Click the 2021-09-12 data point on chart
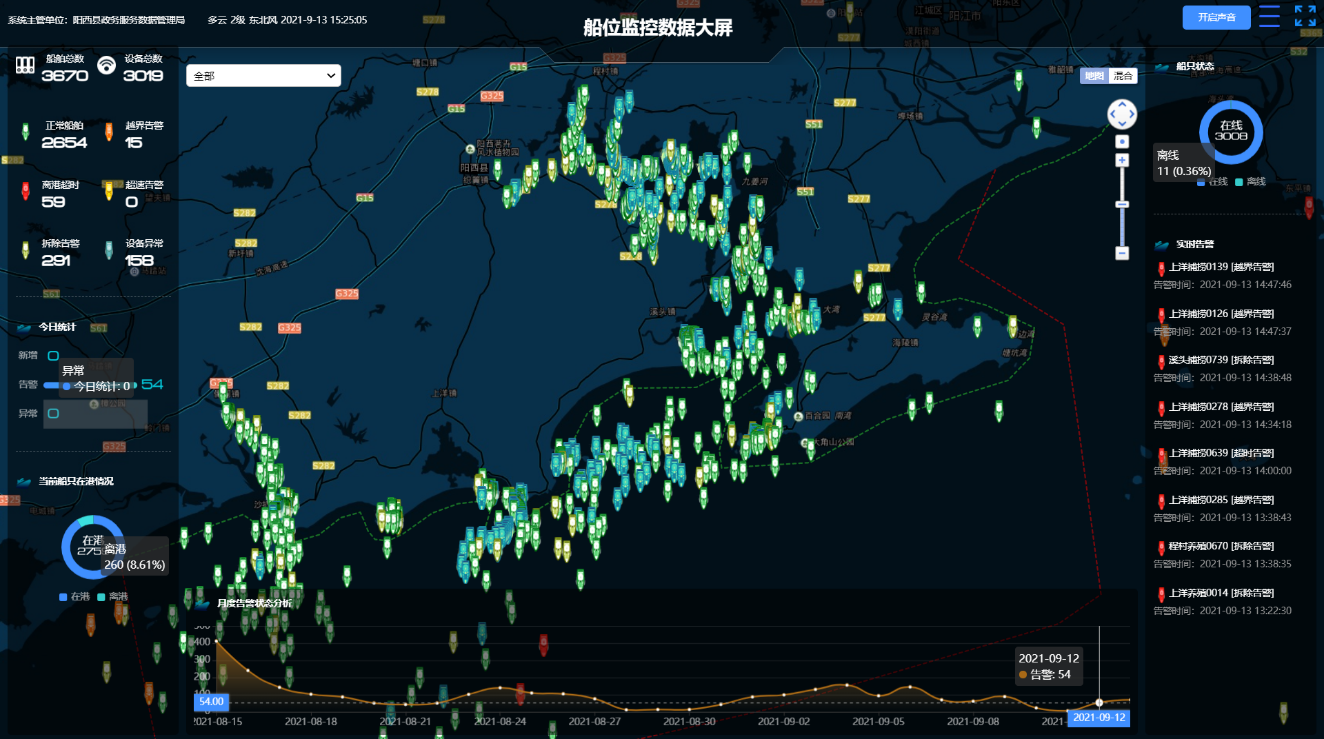 click(x=1099, y=702)
